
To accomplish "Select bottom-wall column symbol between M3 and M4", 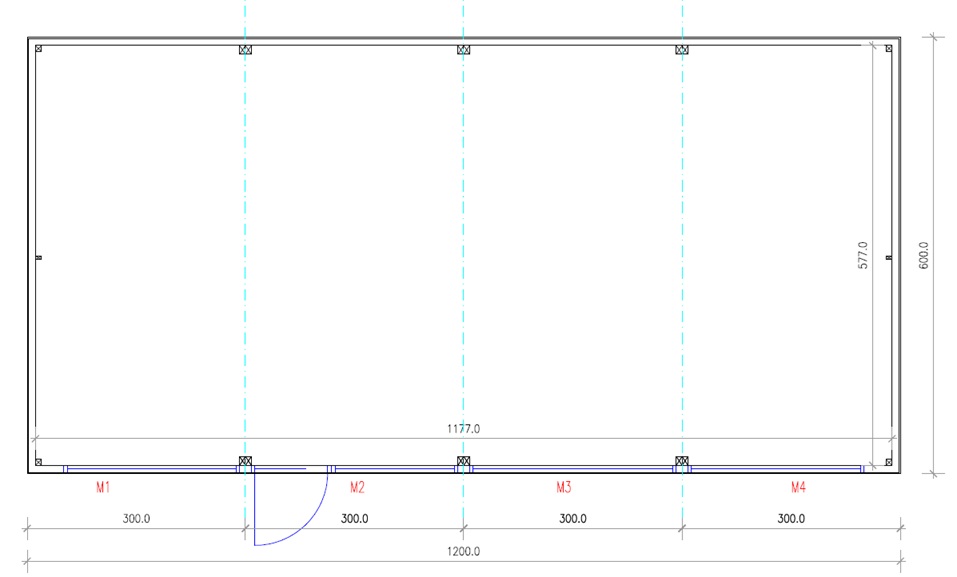I will click(682, 461).
